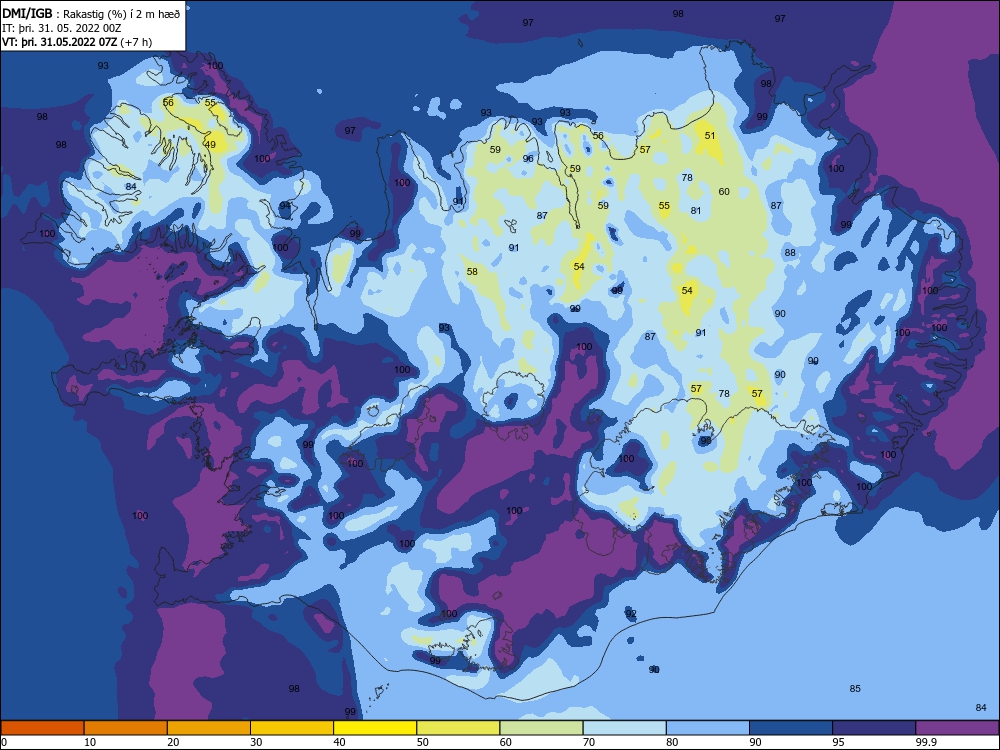The image size is (1000, 750).
Task: Select the golden 30–40 legend color segment
Action: point(292,728)
